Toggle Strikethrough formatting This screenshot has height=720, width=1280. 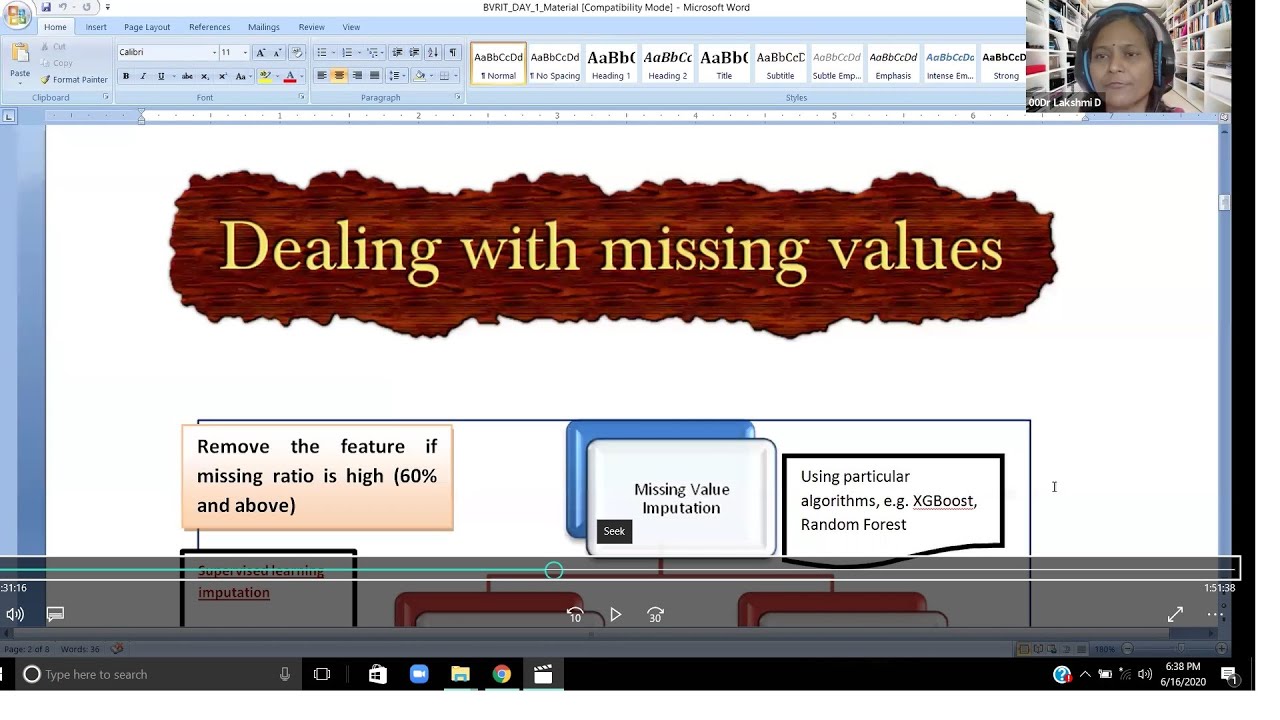(187, 76)
